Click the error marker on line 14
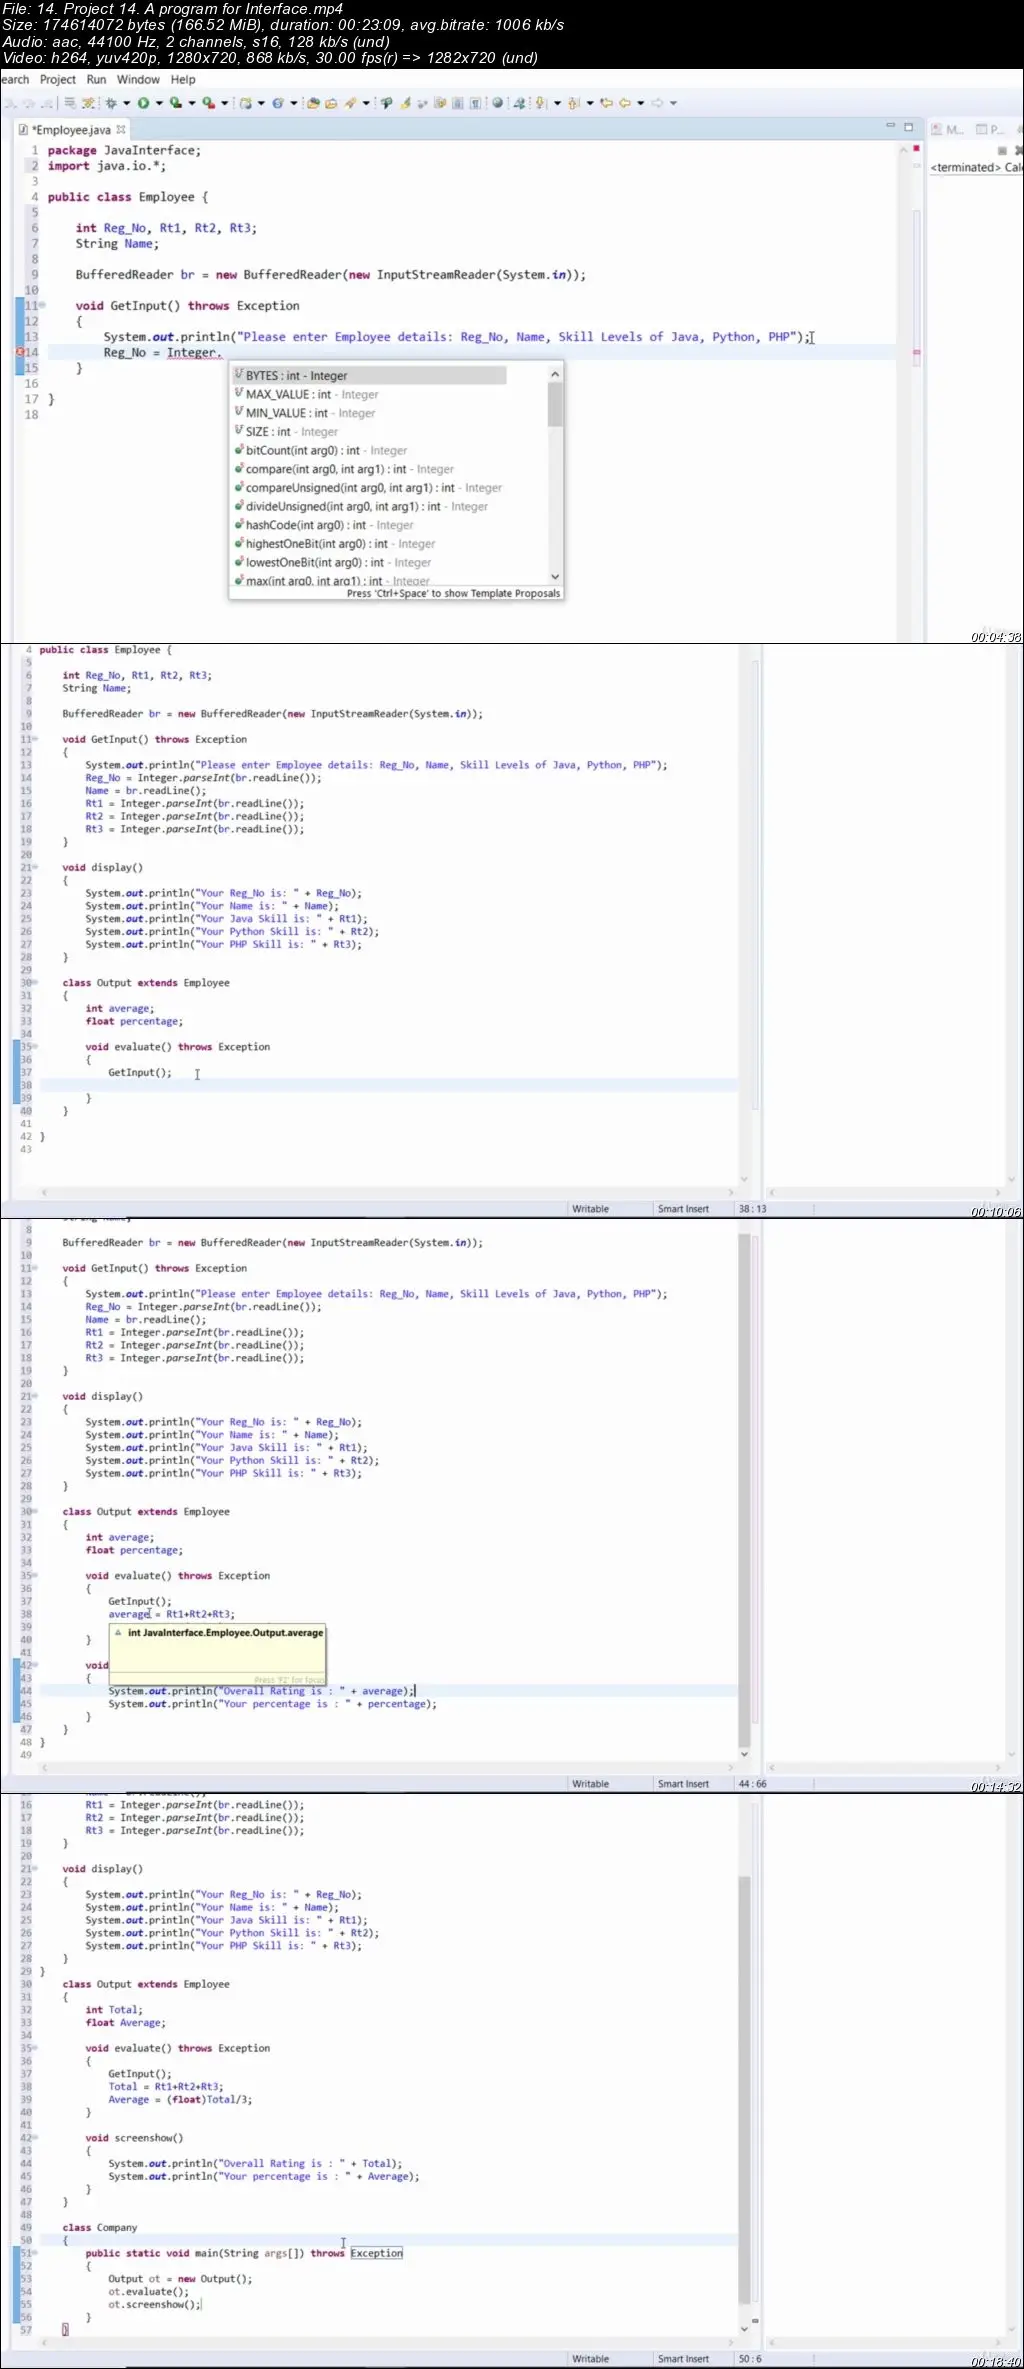Image resolution: width=1024 pixels, height=2369 pixels. point(19,352)
